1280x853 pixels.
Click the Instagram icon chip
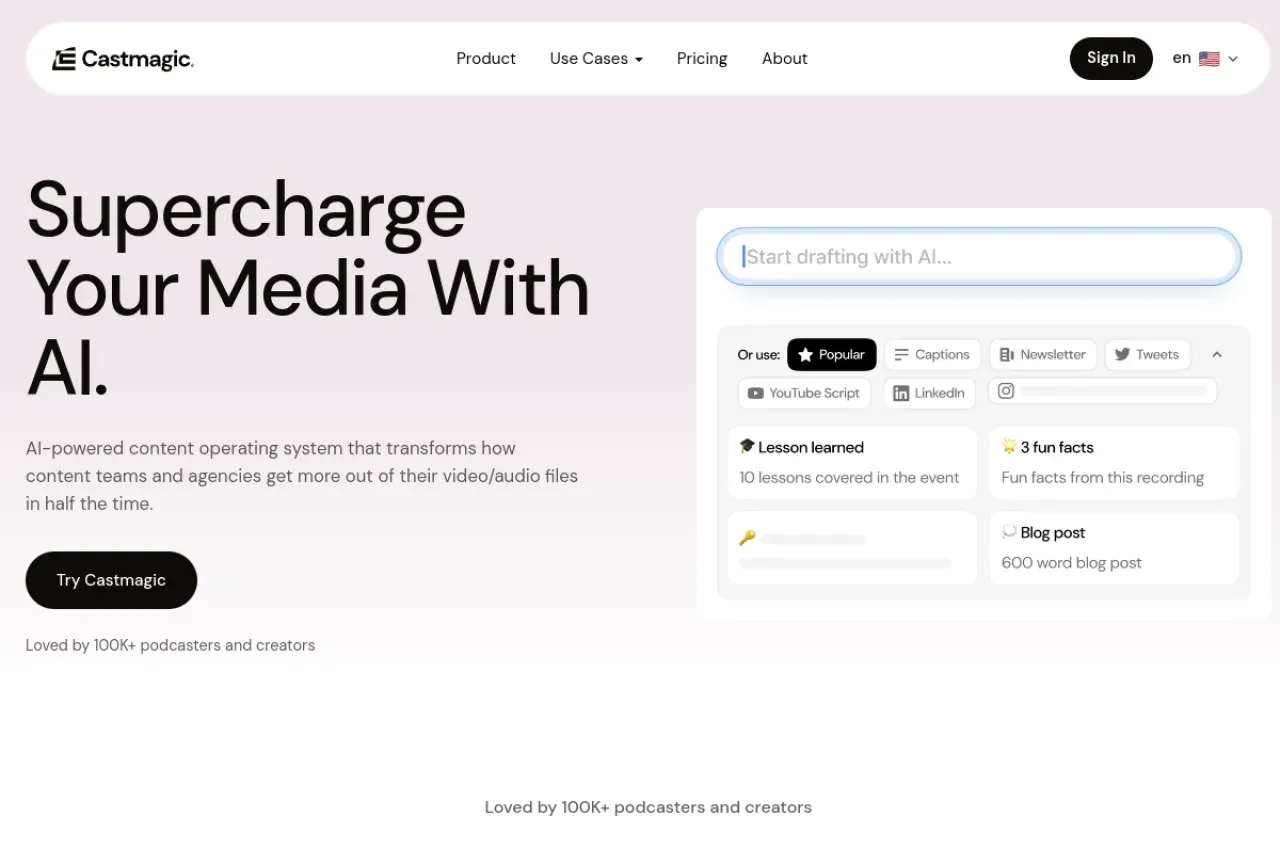[x=1103, y=391]
